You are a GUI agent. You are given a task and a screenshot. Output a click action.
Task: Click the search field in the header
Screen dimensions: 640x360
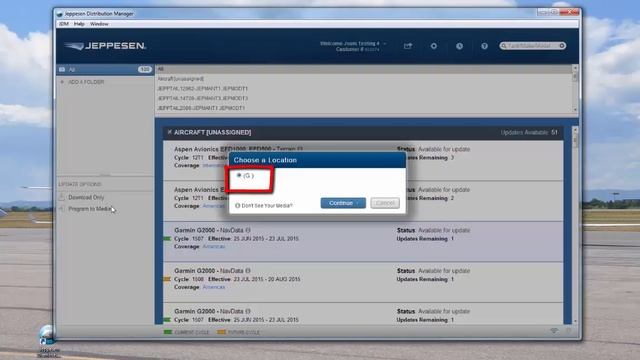click(x=533, y=46)
